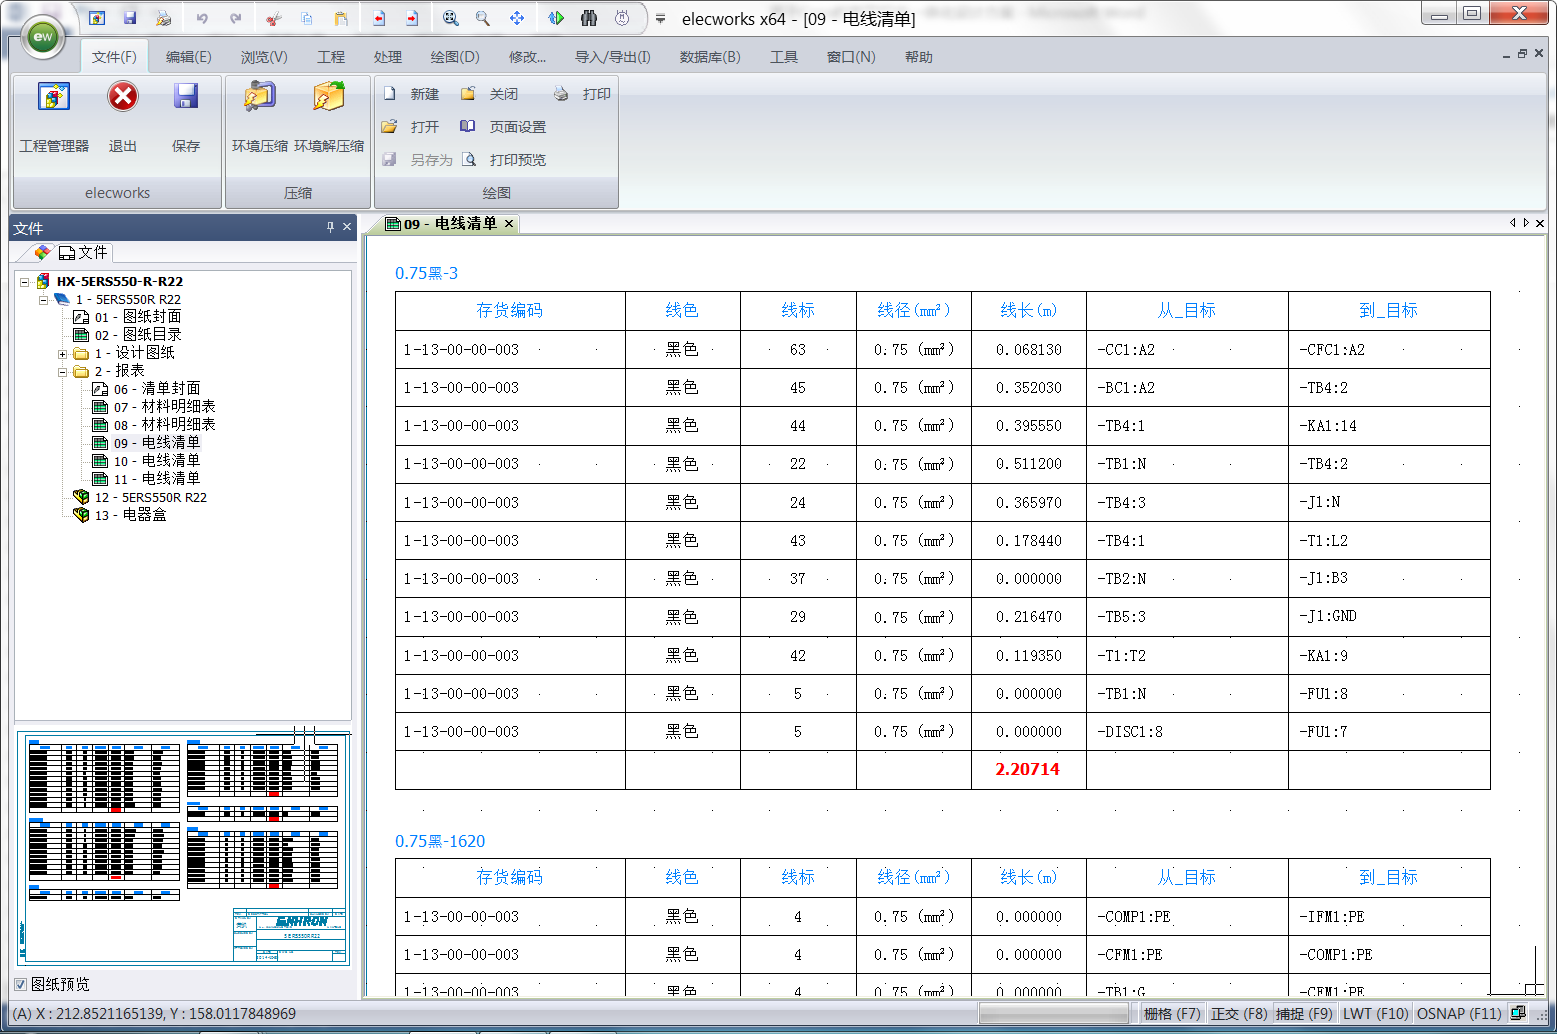Expand the 1 - 设计图纸 folder

pos(62,354)
